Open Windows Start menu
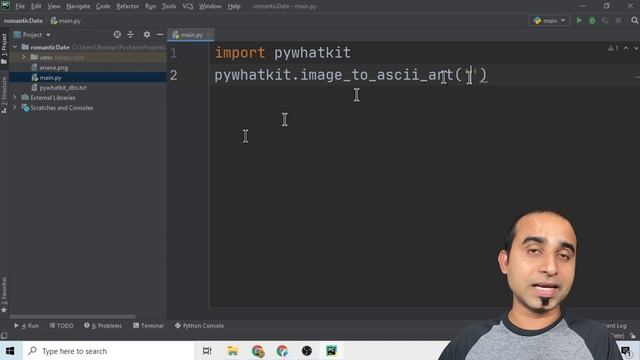 pos(10,351)
